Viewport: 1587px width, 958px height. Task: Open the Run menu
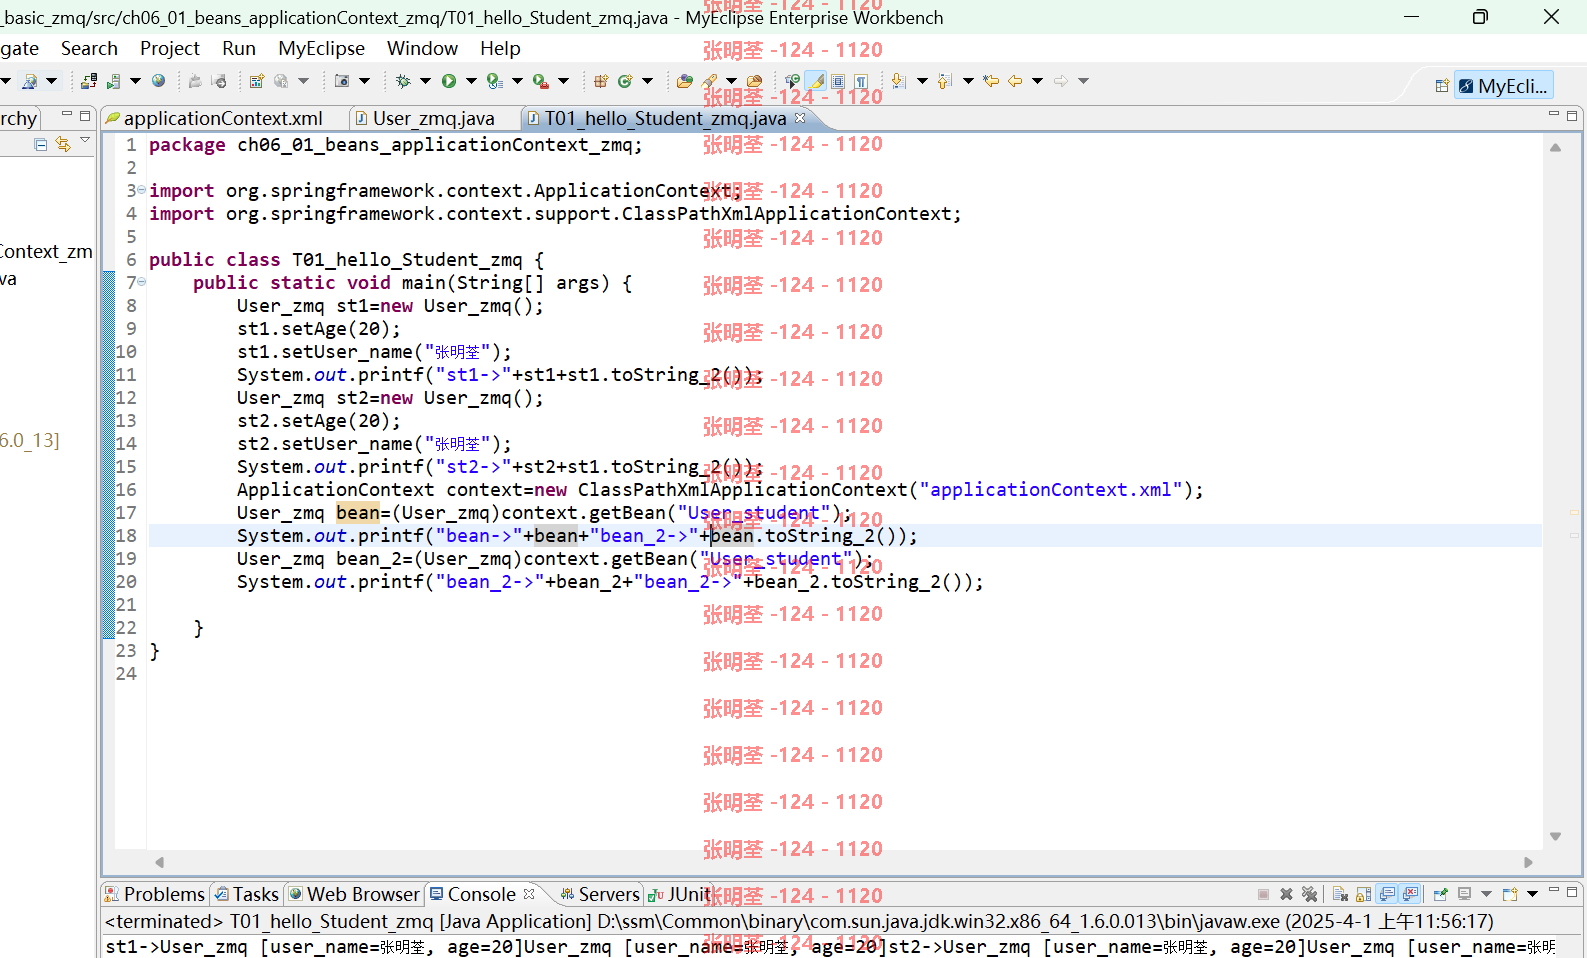tap(239, 48)
